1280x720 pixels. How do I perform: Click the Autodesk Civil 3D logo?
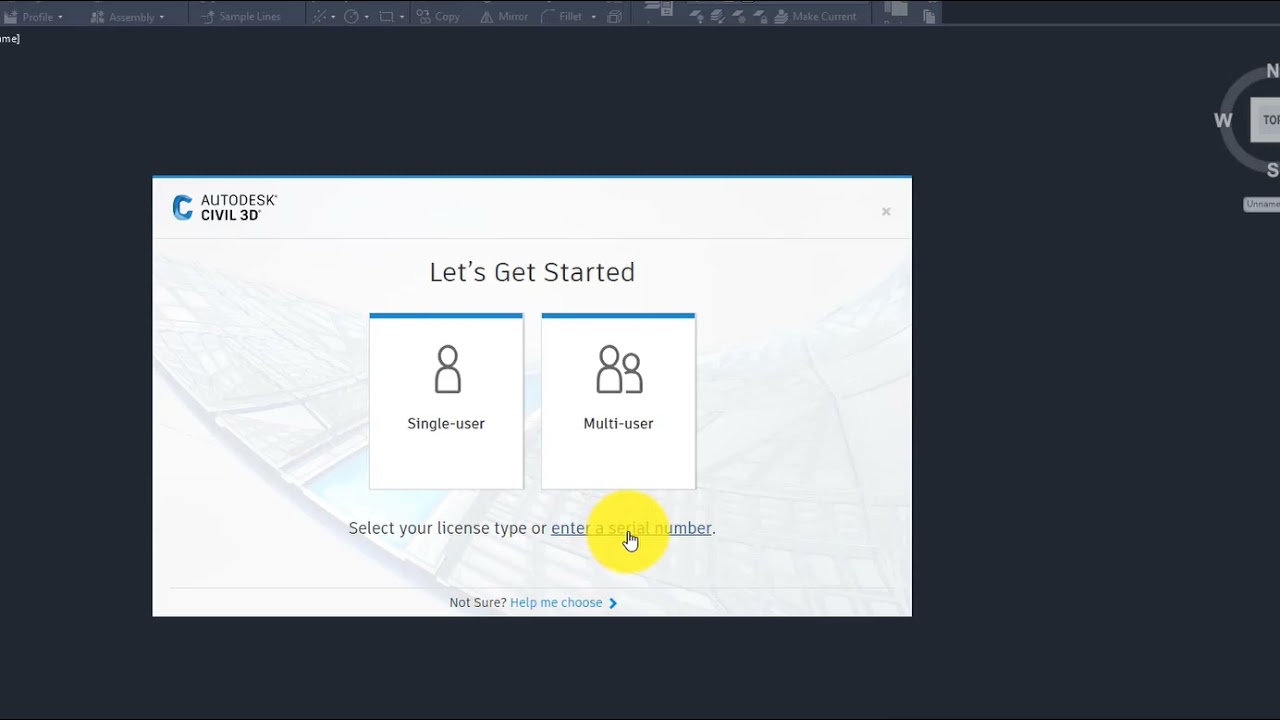click(225, 207)
